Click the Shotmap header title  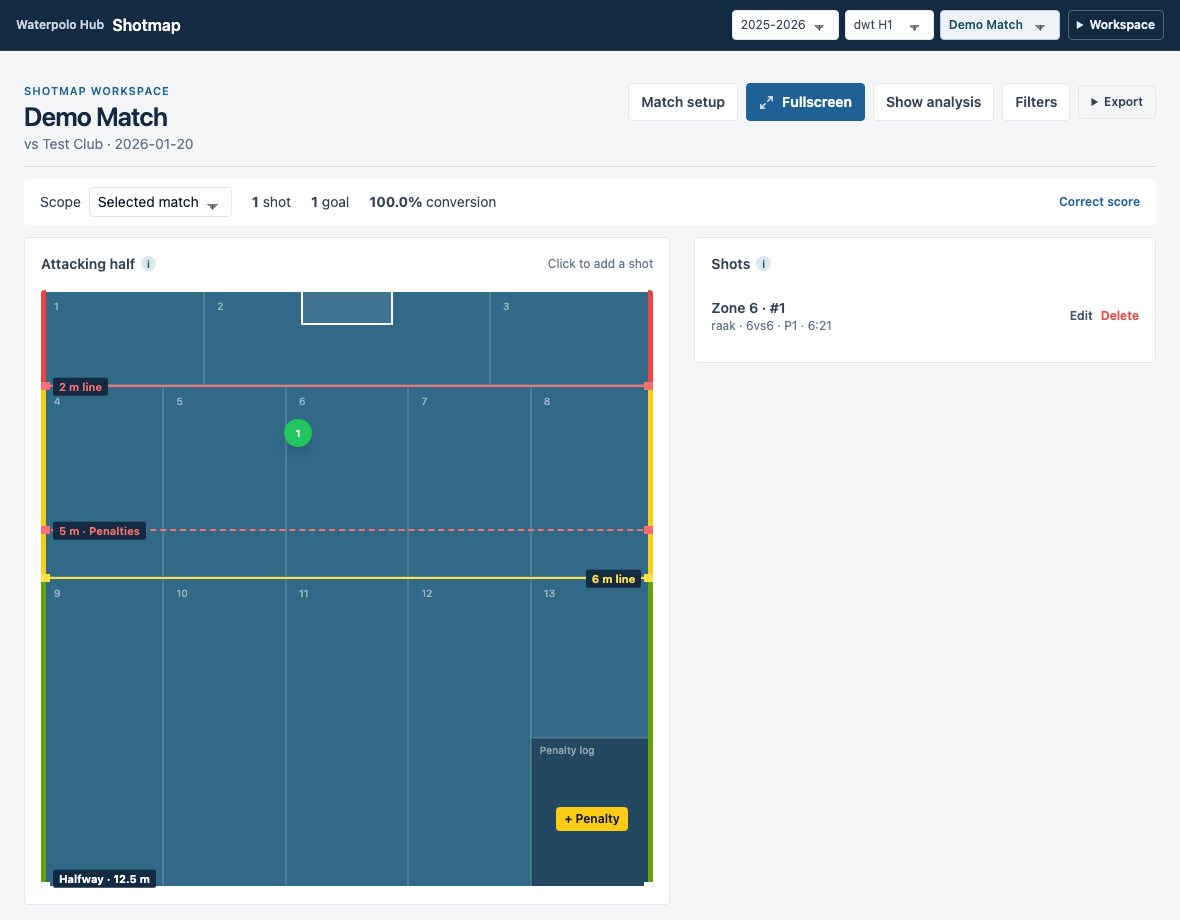[x=147, y=25]
